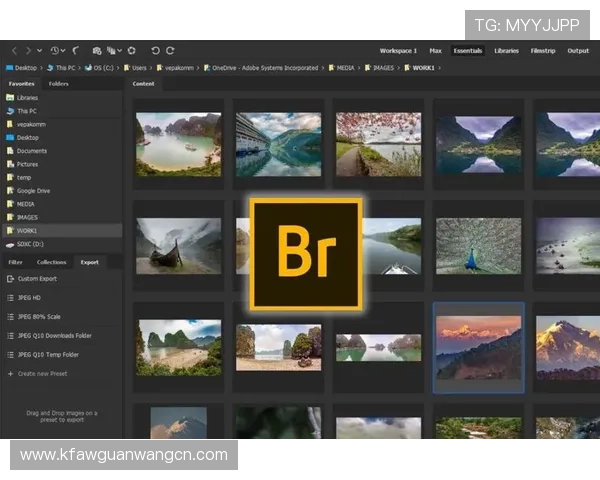The image size is (600, 480).
Task: Switch to the Filmstrip workspace
Action: pos(543,50)
